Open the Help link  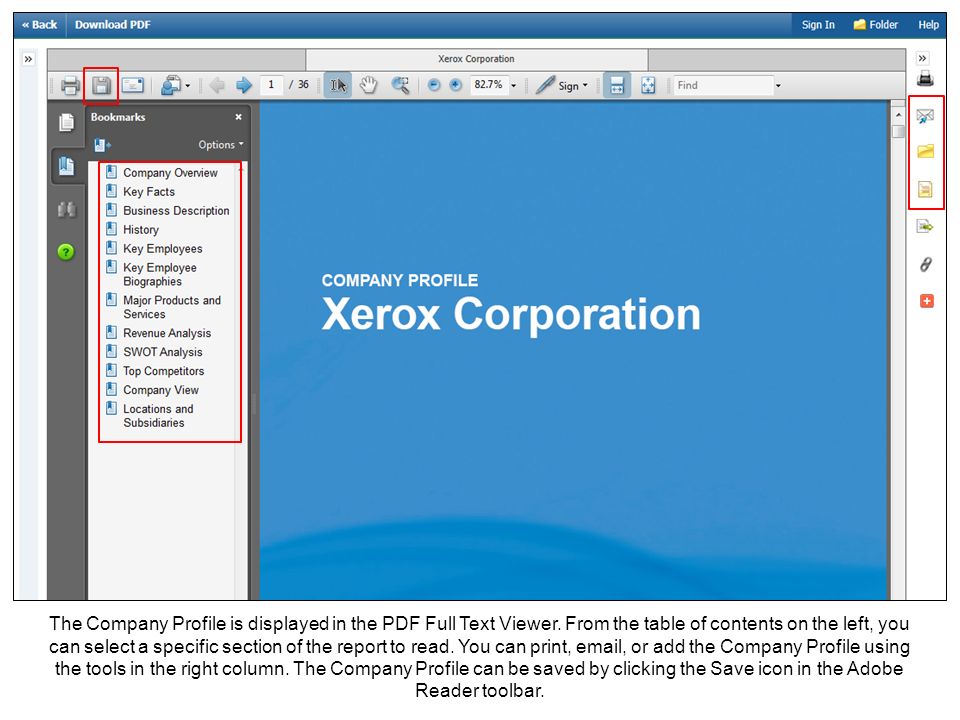click(928, 25)
